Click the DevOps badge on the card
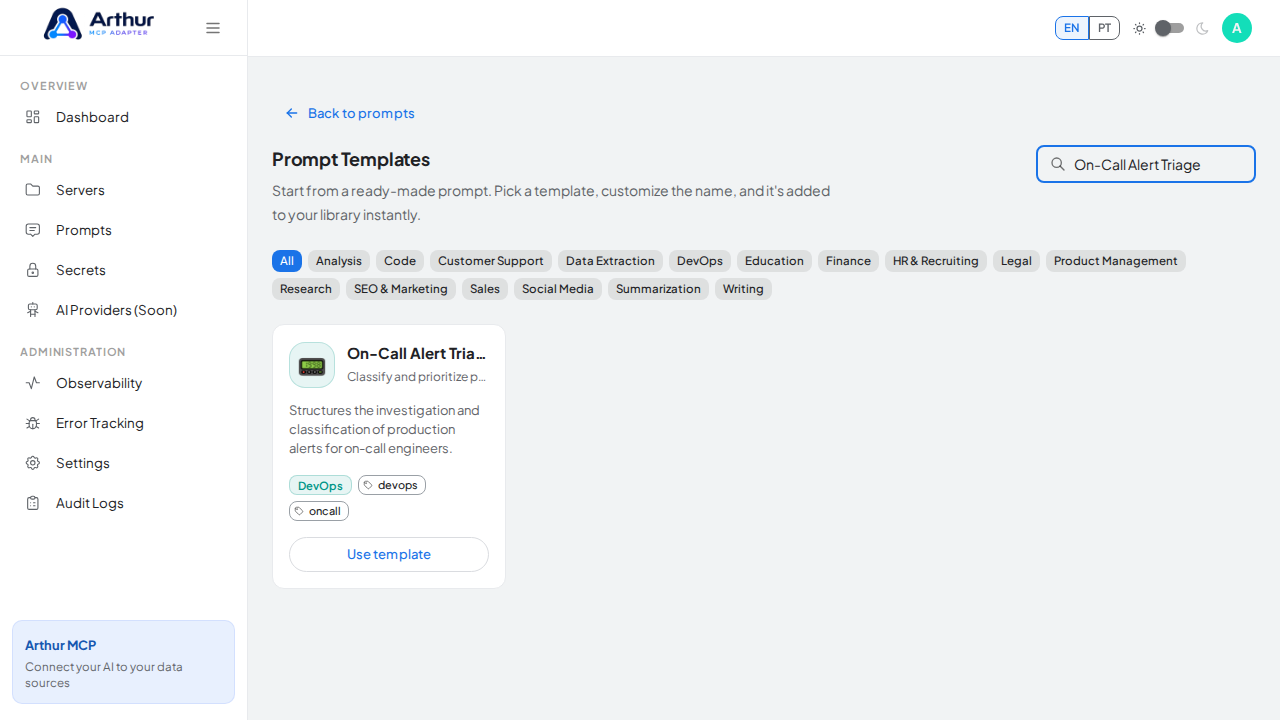 click(x=320, y=485)
